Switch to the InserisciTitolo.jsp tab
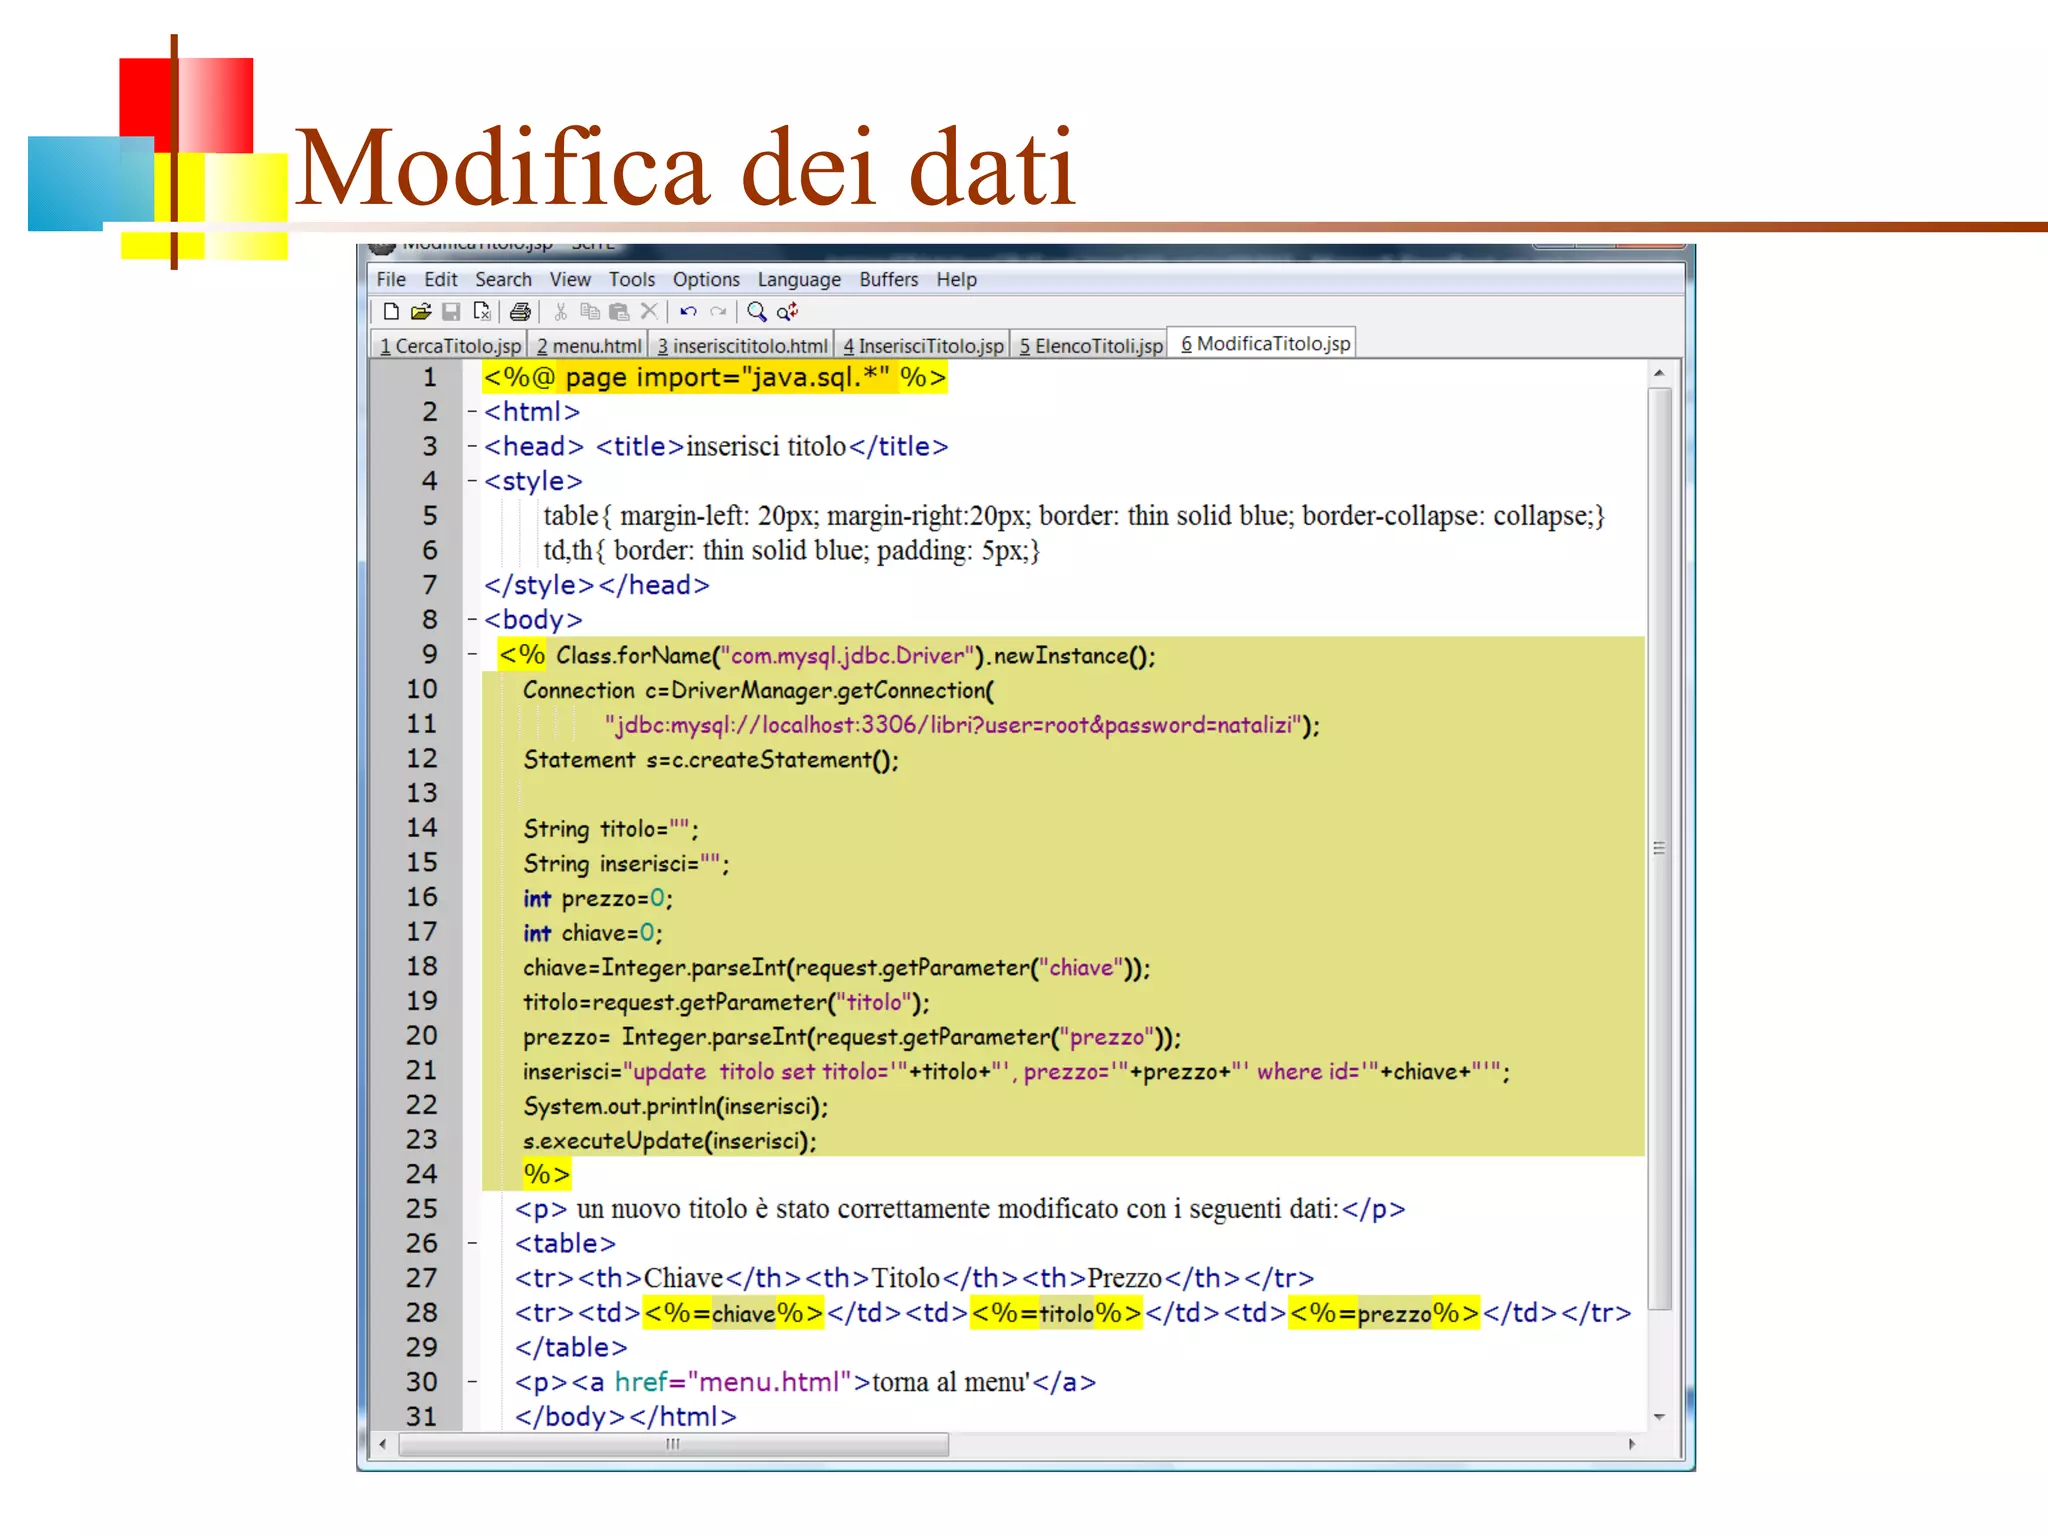This screenshot has height=1536, width=2048. click(x=923, y=345)
